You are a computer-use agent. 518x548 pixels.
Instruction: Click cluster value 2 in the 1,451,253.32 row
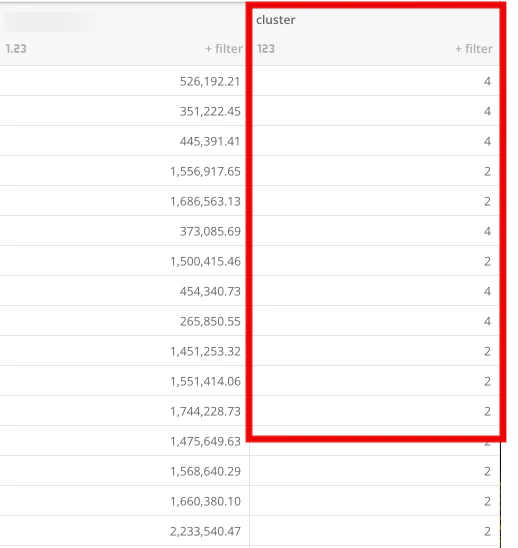pyautogui.click(x=487, y=352)
